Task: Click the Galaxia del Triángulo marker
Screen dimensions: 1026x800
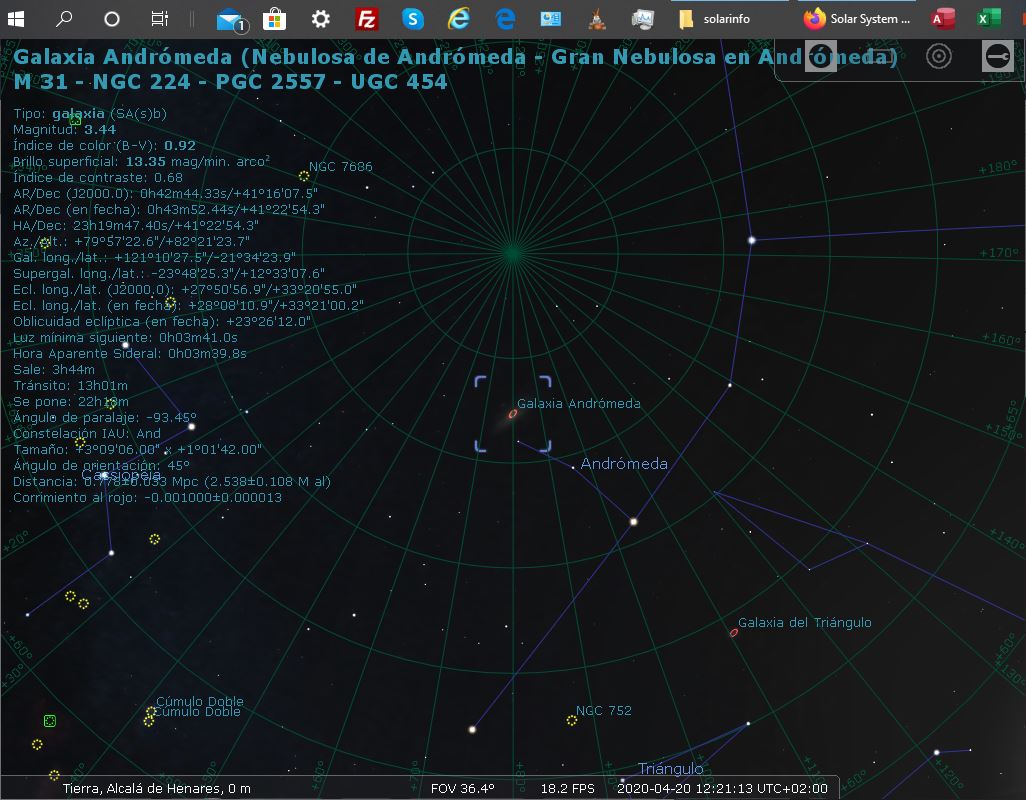Action: [x=734, y=633]
